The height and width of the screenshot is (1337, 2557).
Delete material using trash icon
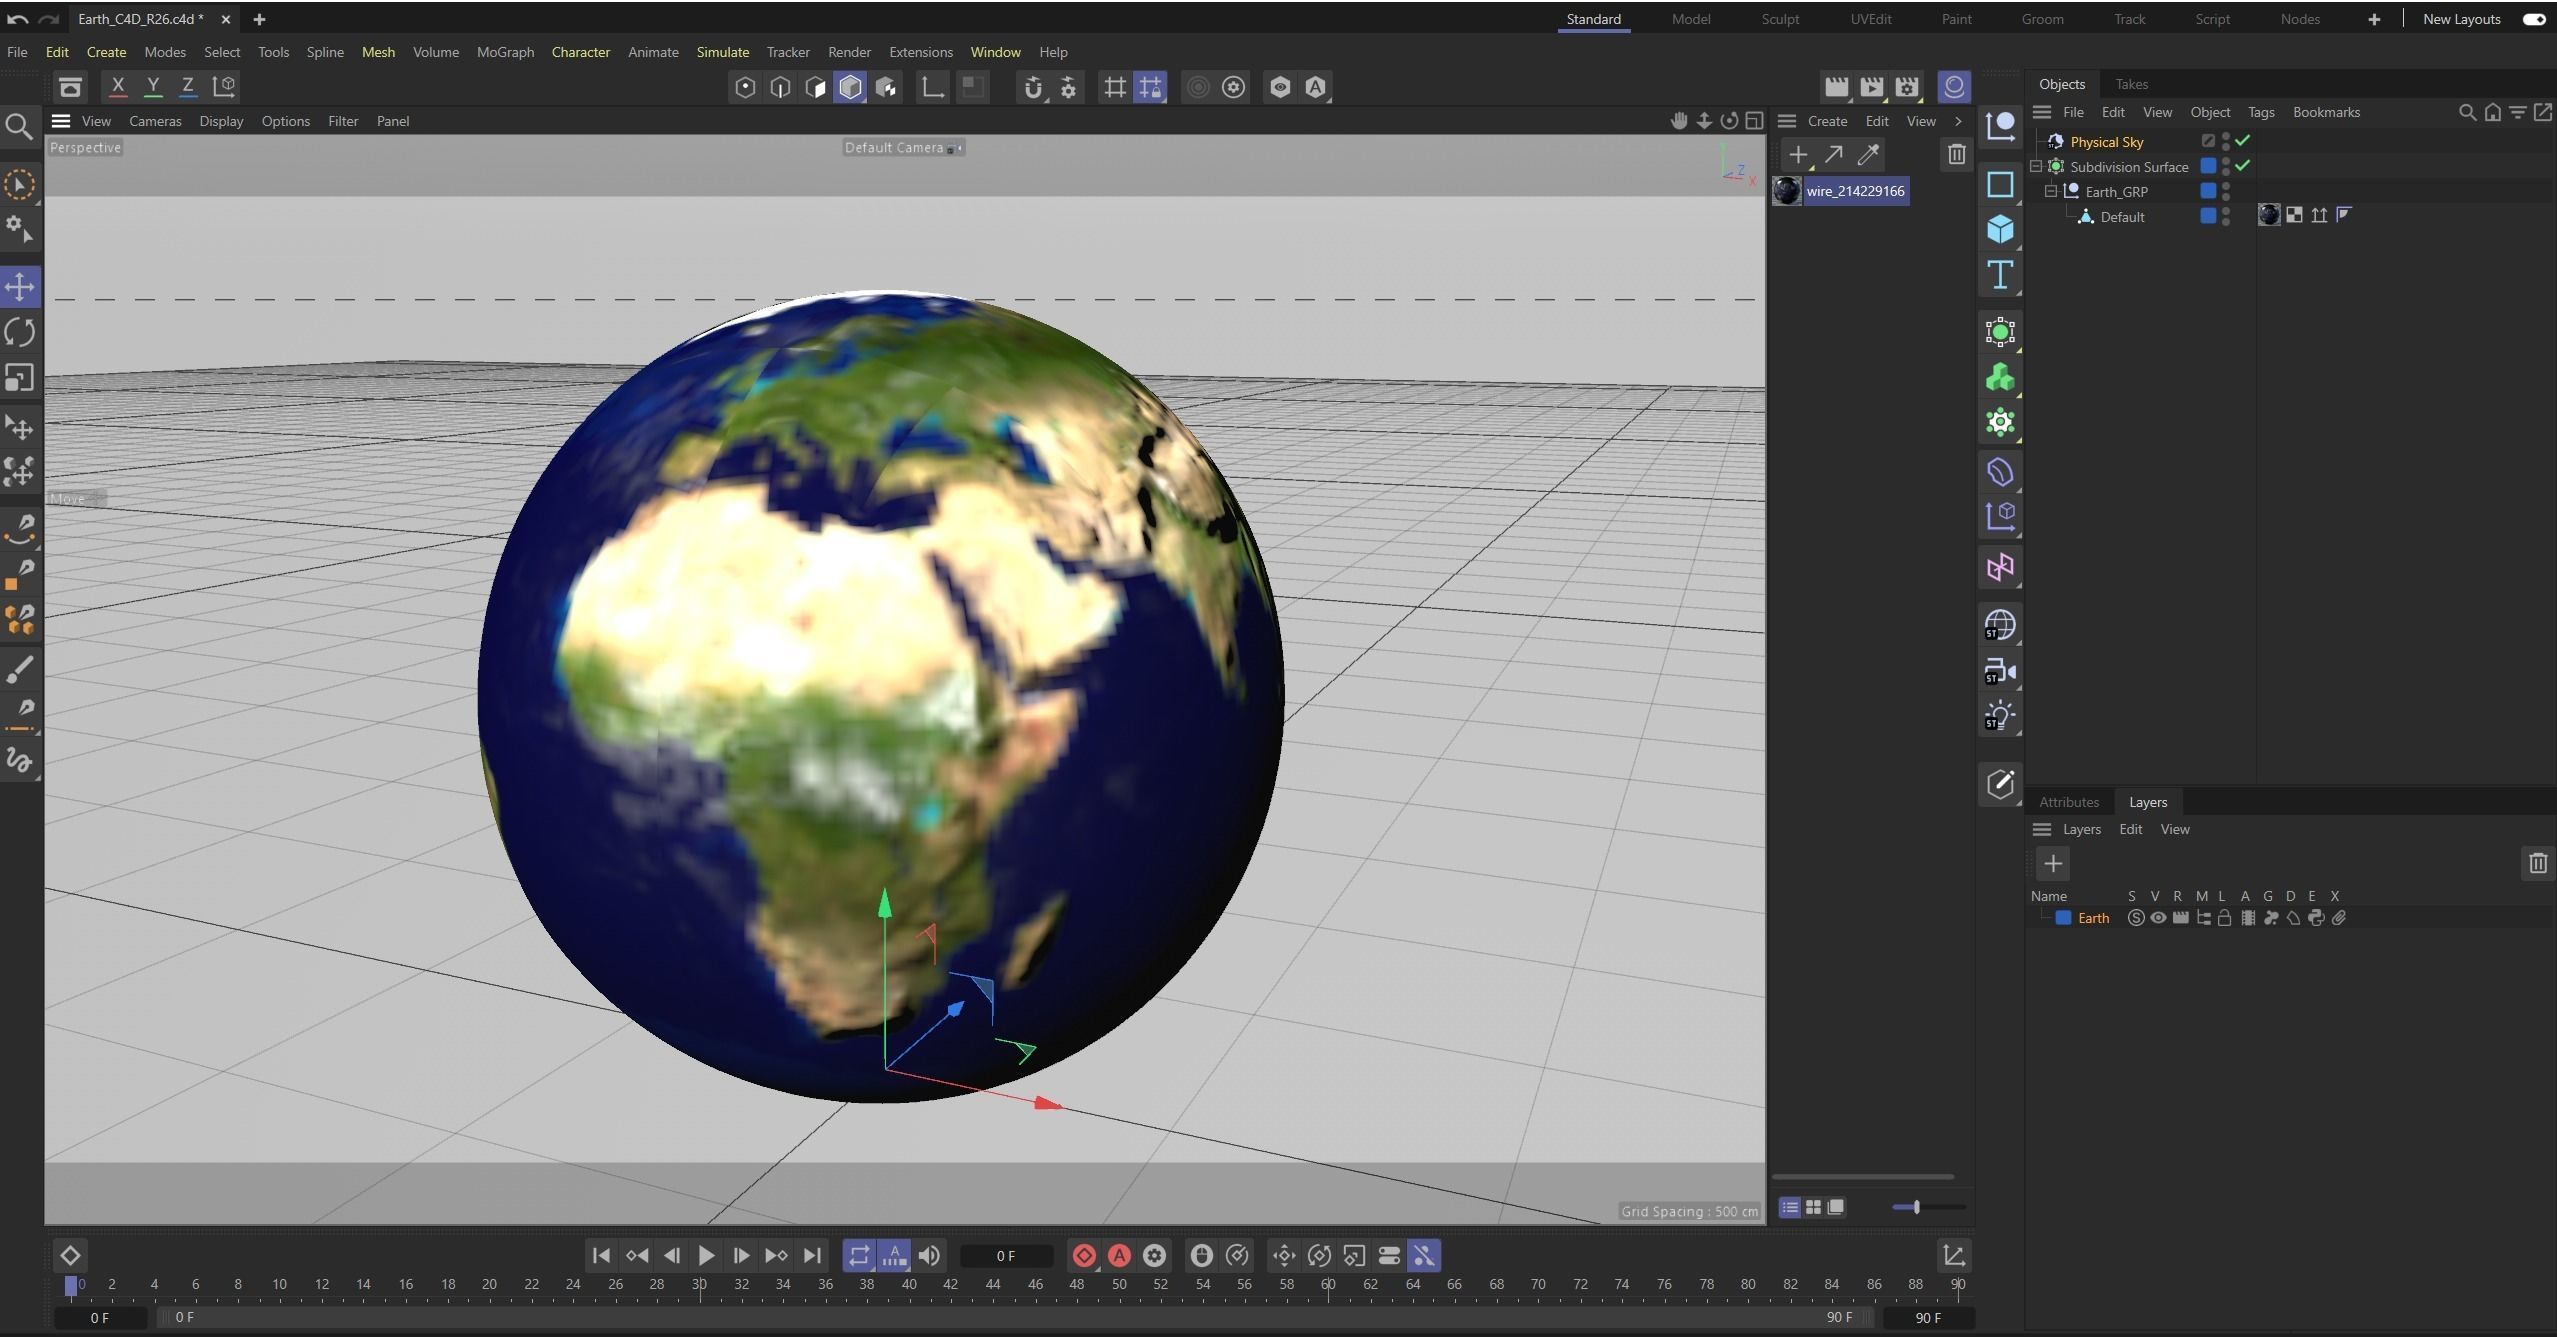click(x=1956, y=154)
